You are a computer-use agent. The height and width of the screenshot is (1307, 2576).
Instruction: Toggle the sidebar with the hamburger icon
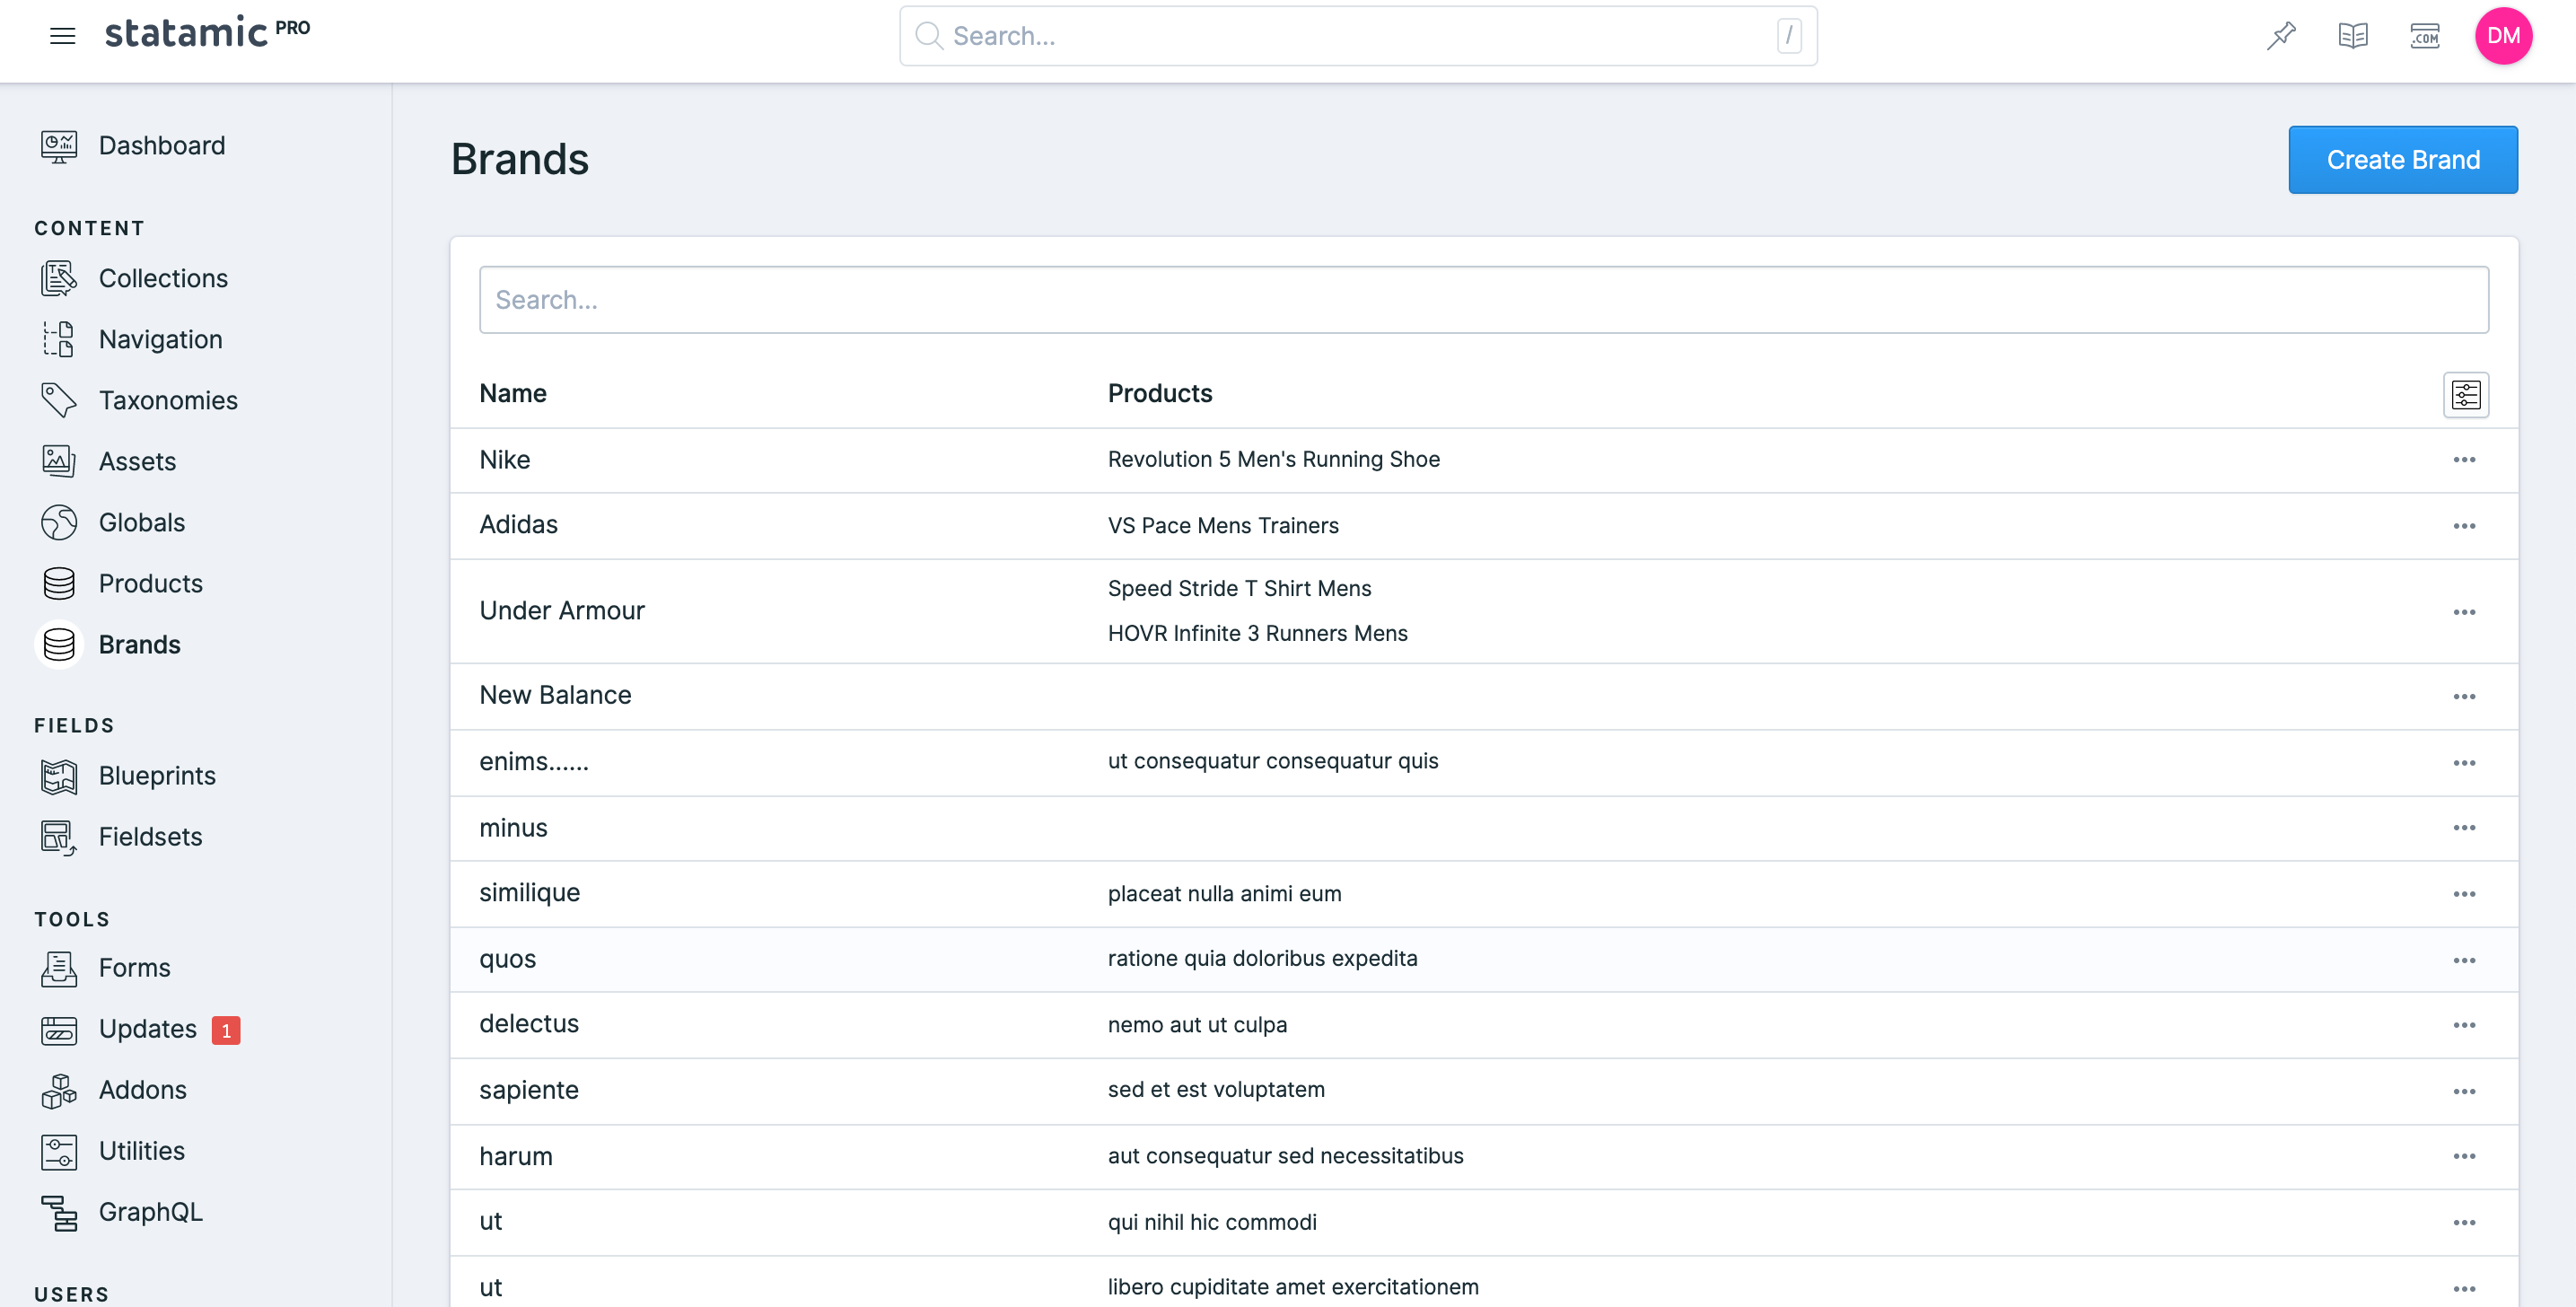pos(62,36)
